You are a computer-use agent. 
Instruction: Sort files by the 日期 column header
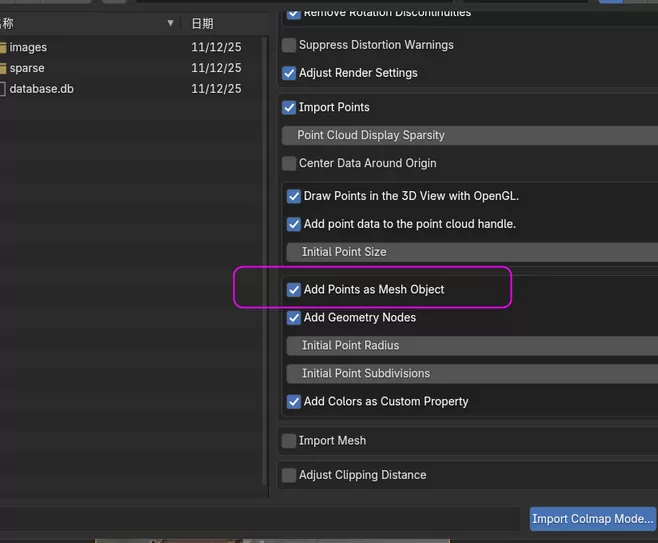pos(202,23)
